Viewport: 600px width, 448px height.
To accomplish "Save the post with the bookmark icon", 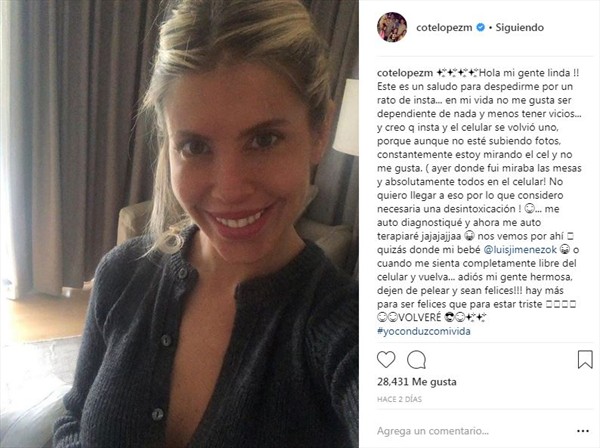I will coord(585,360).
